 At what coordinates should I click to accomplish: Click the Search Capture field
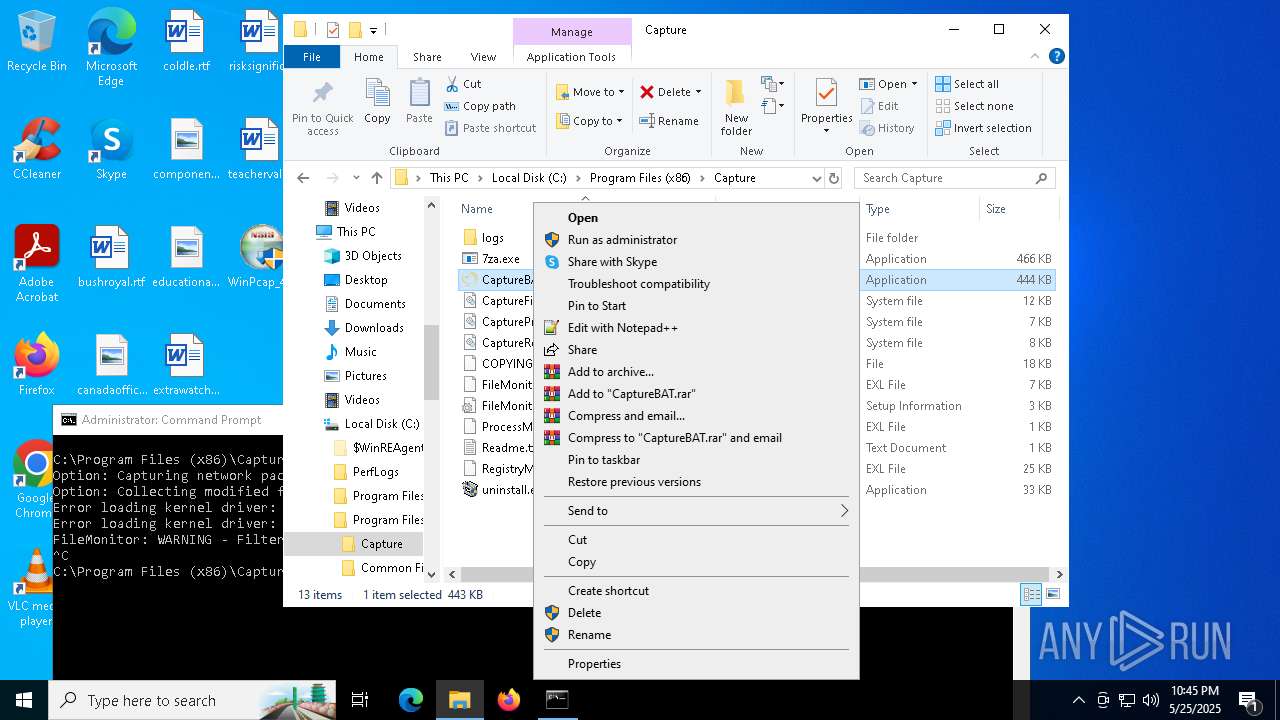(x=955, y=178)
